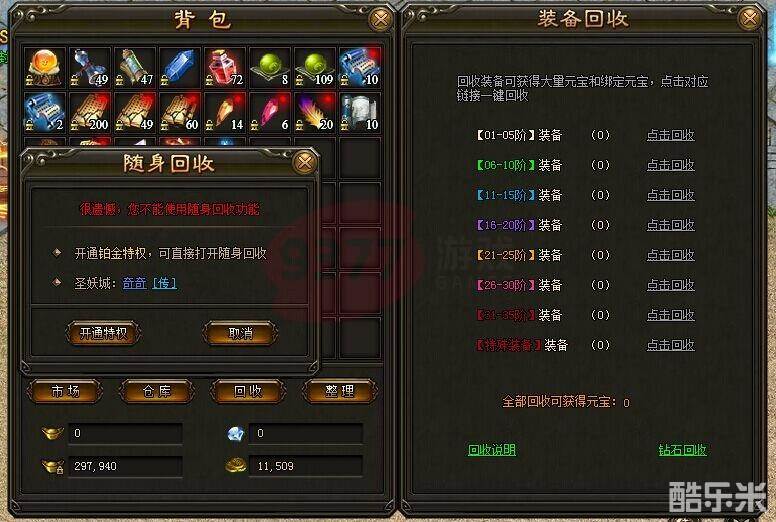
Task: Open the 市场 market tab
Action: (65, 391)
